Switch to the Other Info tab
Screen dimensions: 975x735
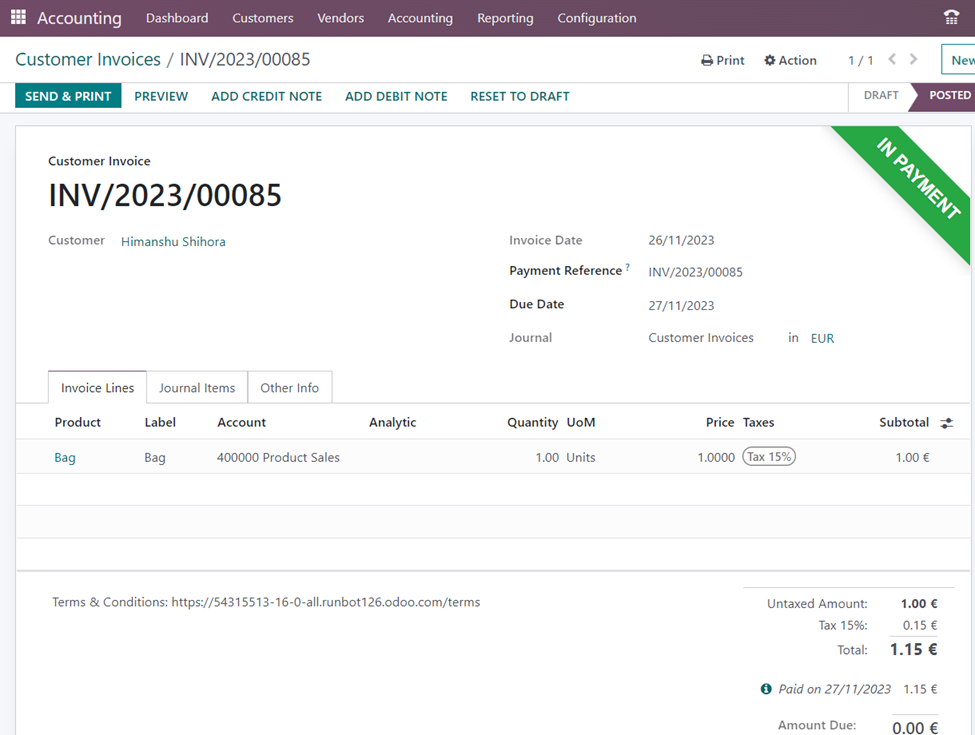pos(289,388)
